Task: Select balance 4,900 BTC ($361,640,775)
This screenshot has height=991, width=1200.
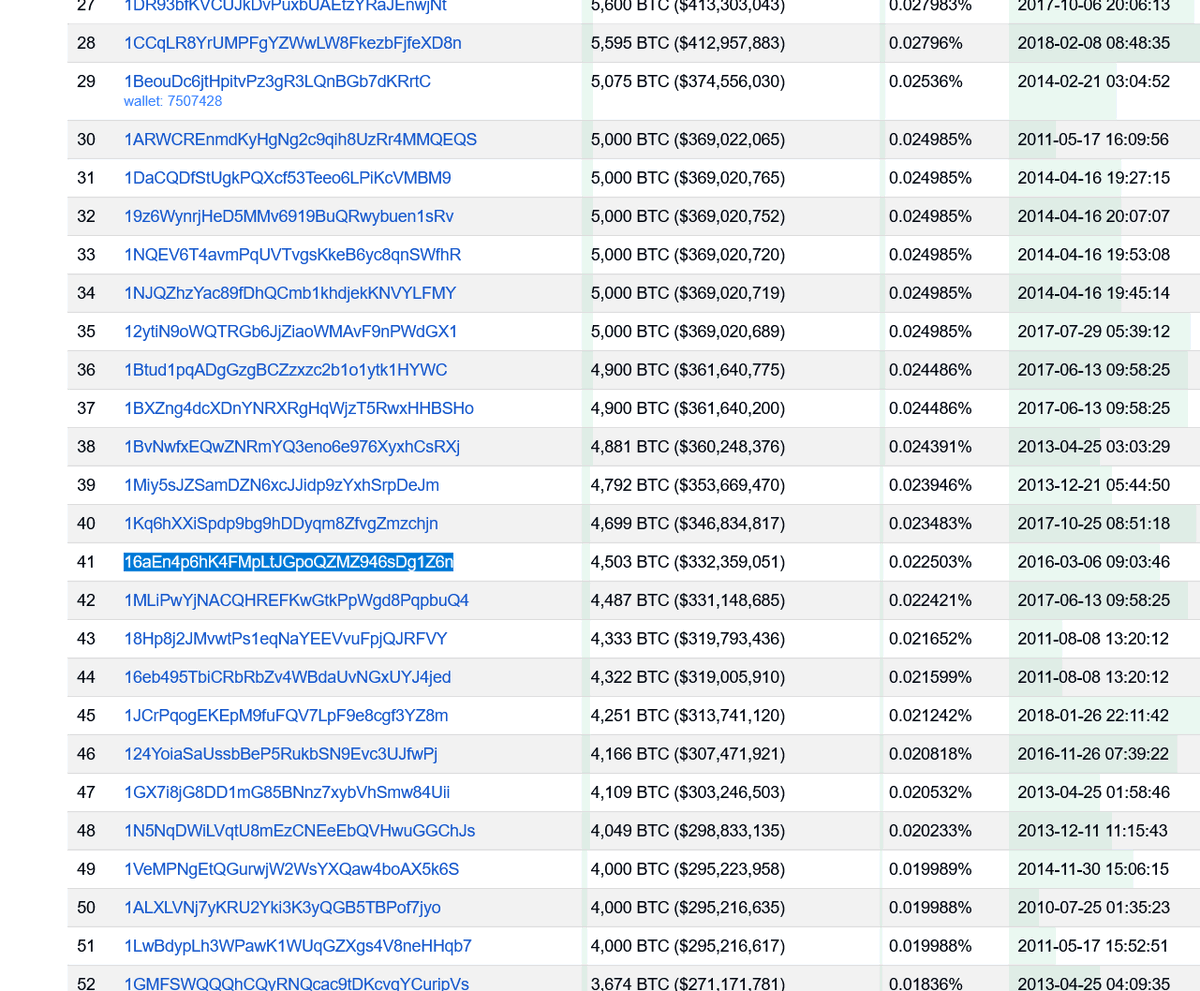Action: pos(688,370)
